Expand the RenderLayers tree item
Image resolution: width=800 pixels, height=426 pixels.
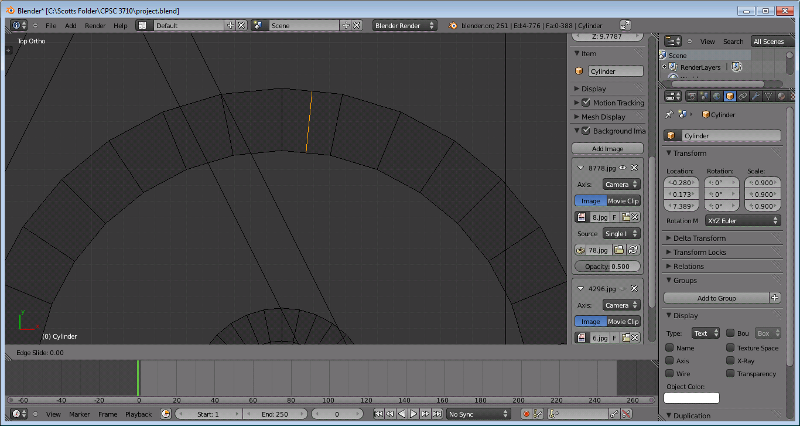[664, 67]
